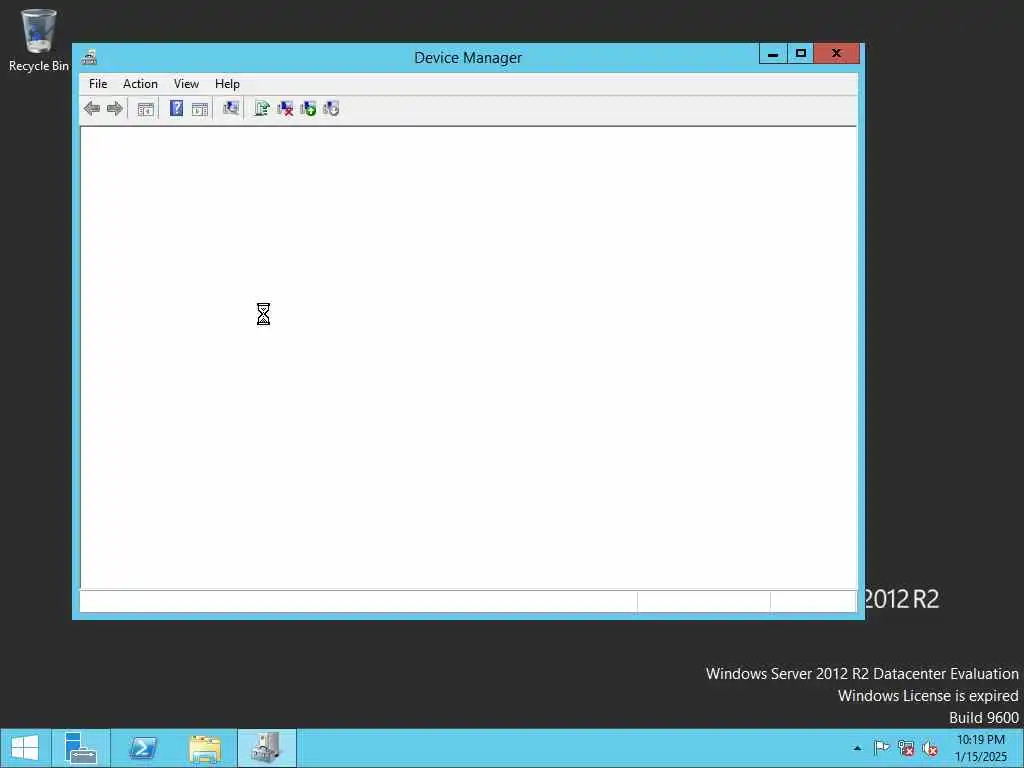Click the Update Driver Software toolbar icon
Viewport: 1024px width, 768px height.
262,108
